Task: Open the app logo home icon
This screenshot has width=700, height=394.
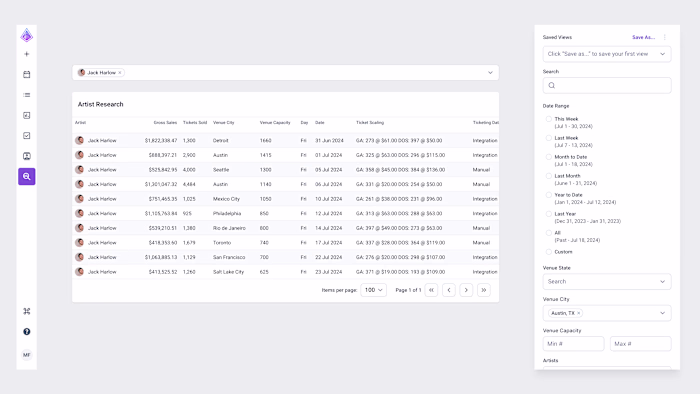Action: [x=27, y=35]
